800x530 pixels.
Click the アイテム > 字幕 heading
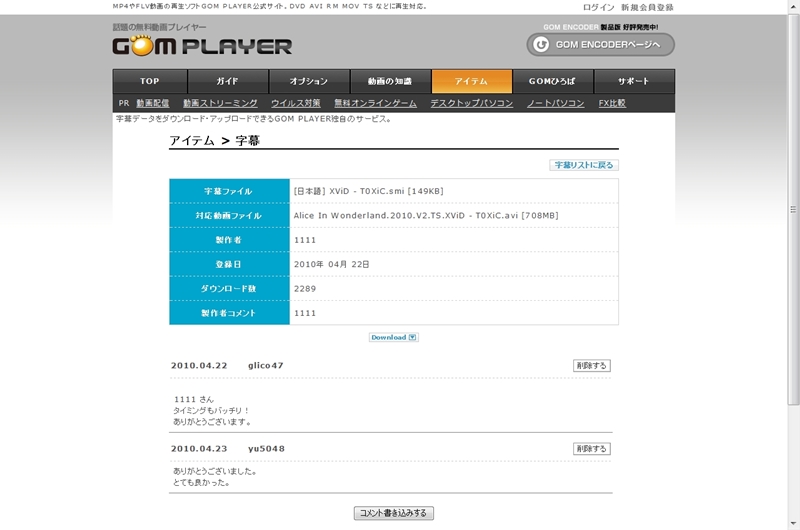[215, 140]
